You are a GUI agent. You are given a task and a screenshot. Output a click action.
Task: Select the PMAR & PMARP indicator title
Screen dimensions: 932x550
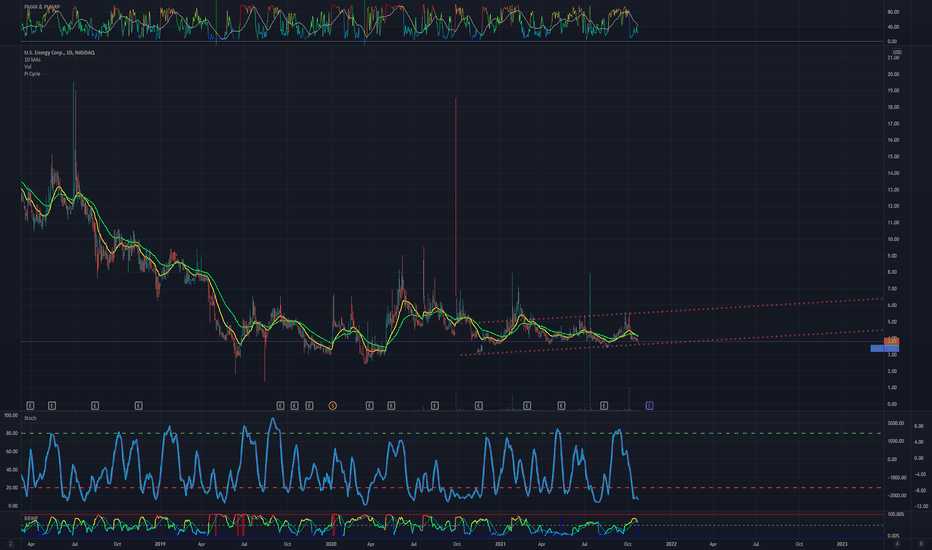coord(42,7)
